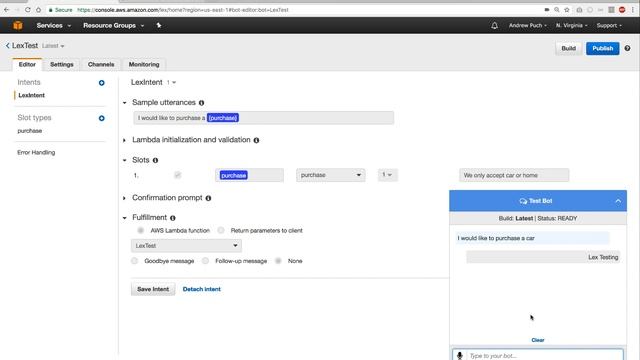
Task: Switch to the Editor tab
Action: [x=27, y=64]
